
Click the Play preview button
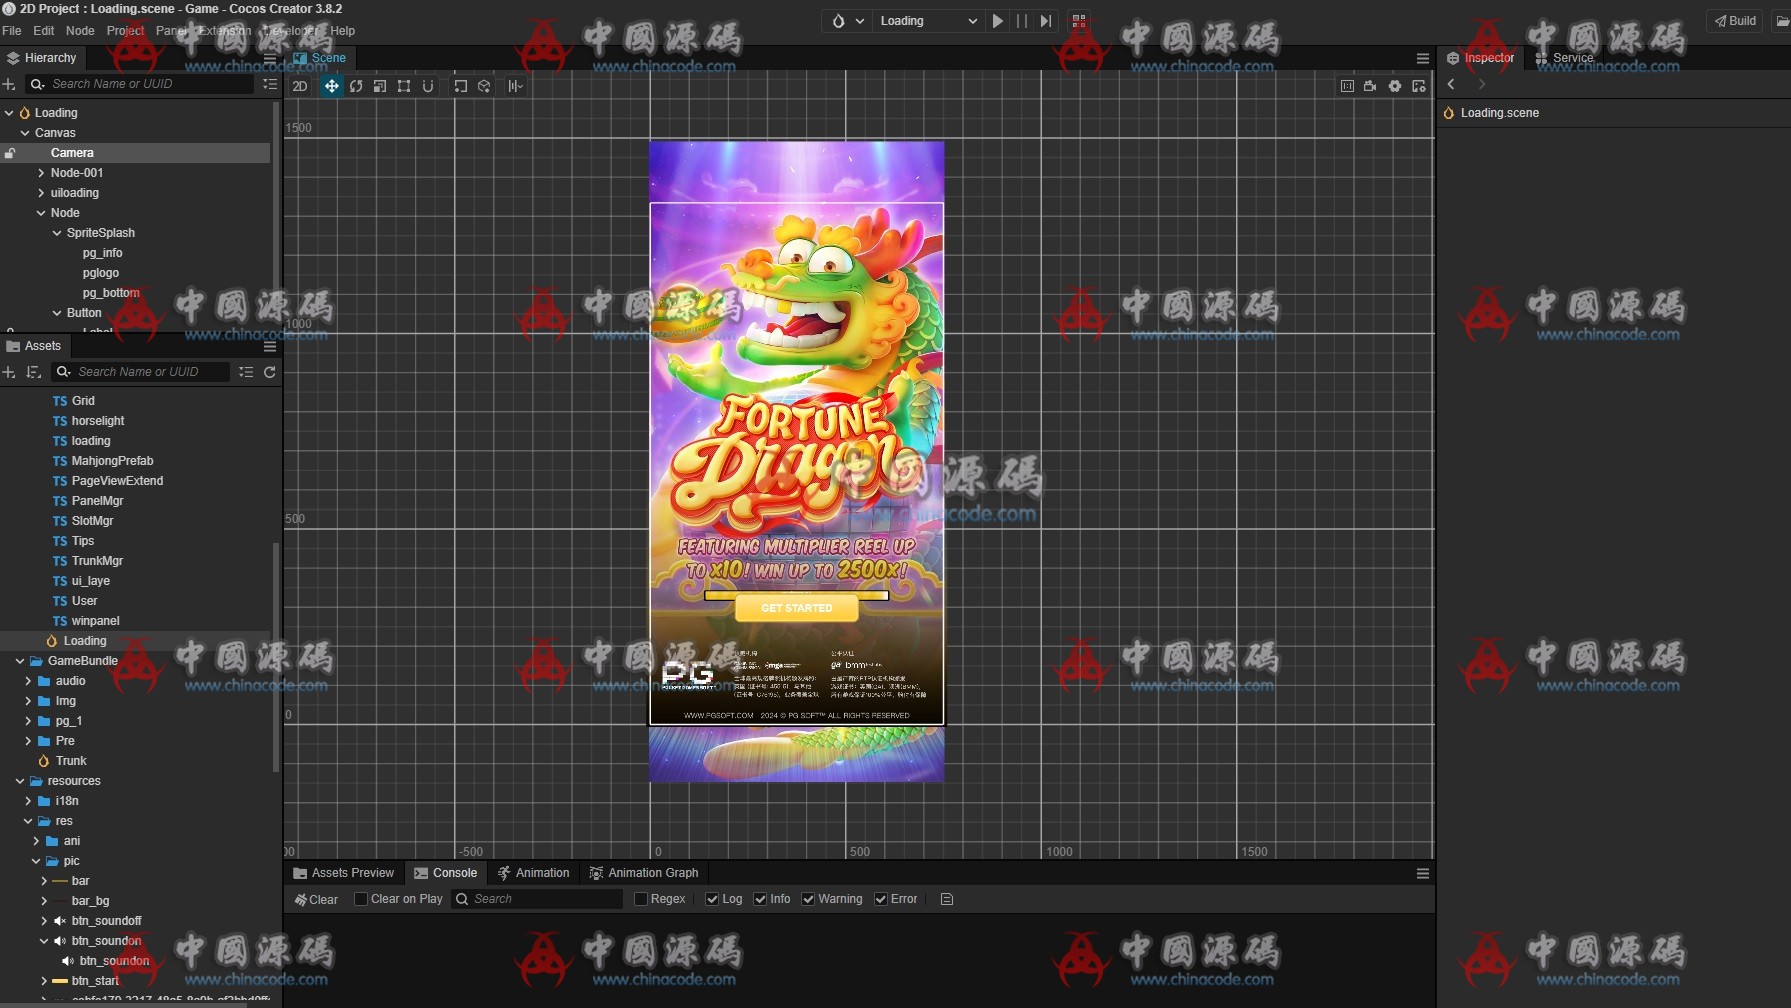tap(997, 21)
